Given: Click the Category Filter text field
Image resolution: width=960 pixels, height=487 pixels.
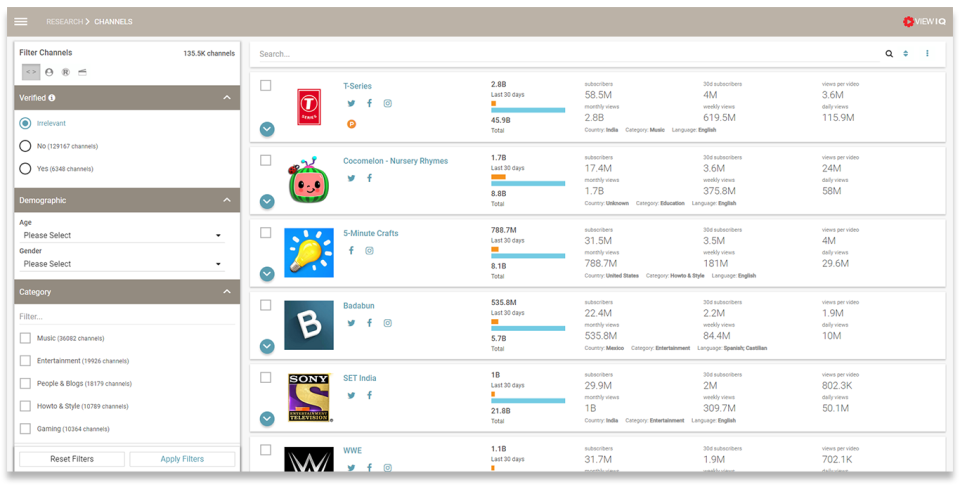Looking at the screenshot, I should 127,317.
